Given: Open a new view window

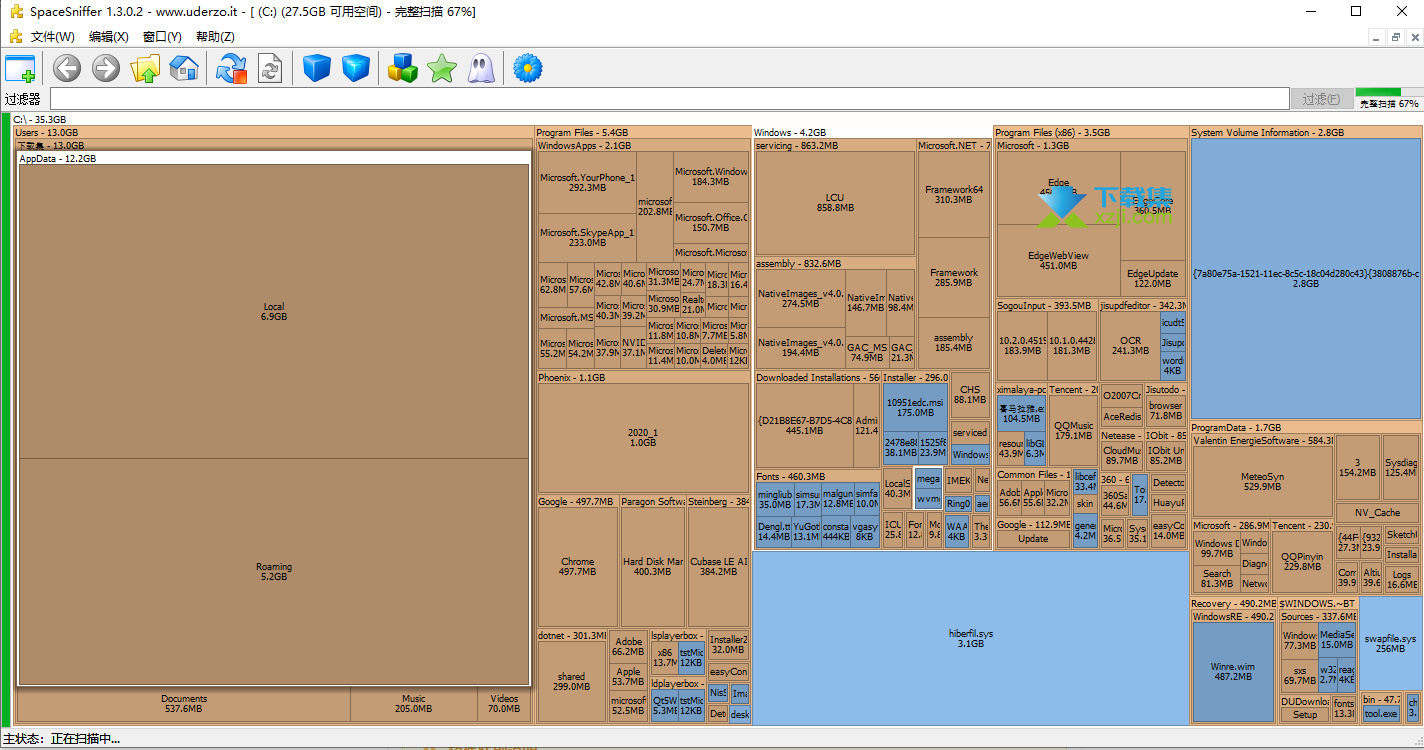Looking at the screenshot, I should pos(20,69).
